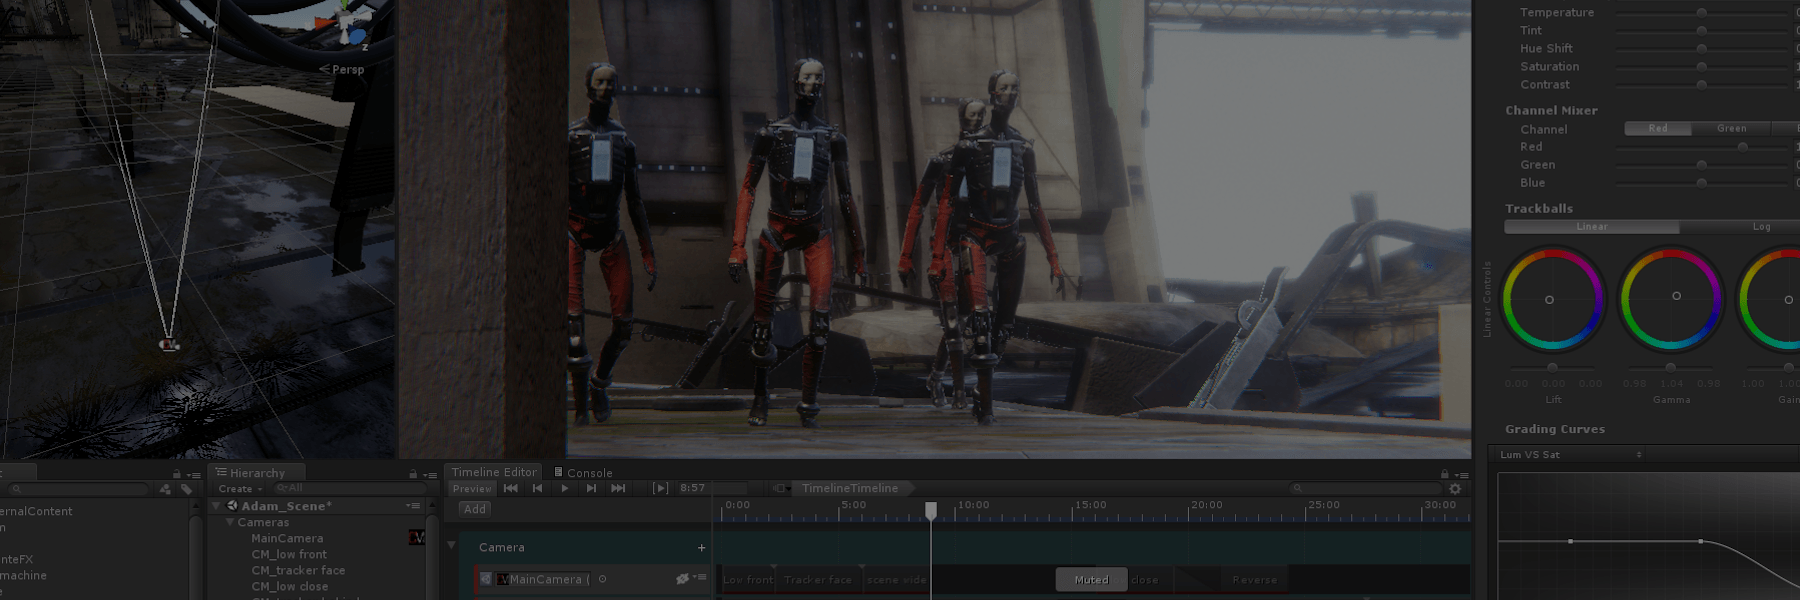Click the search-by-label tag icon
1800x600 pixels.
[x=186, y=489]
